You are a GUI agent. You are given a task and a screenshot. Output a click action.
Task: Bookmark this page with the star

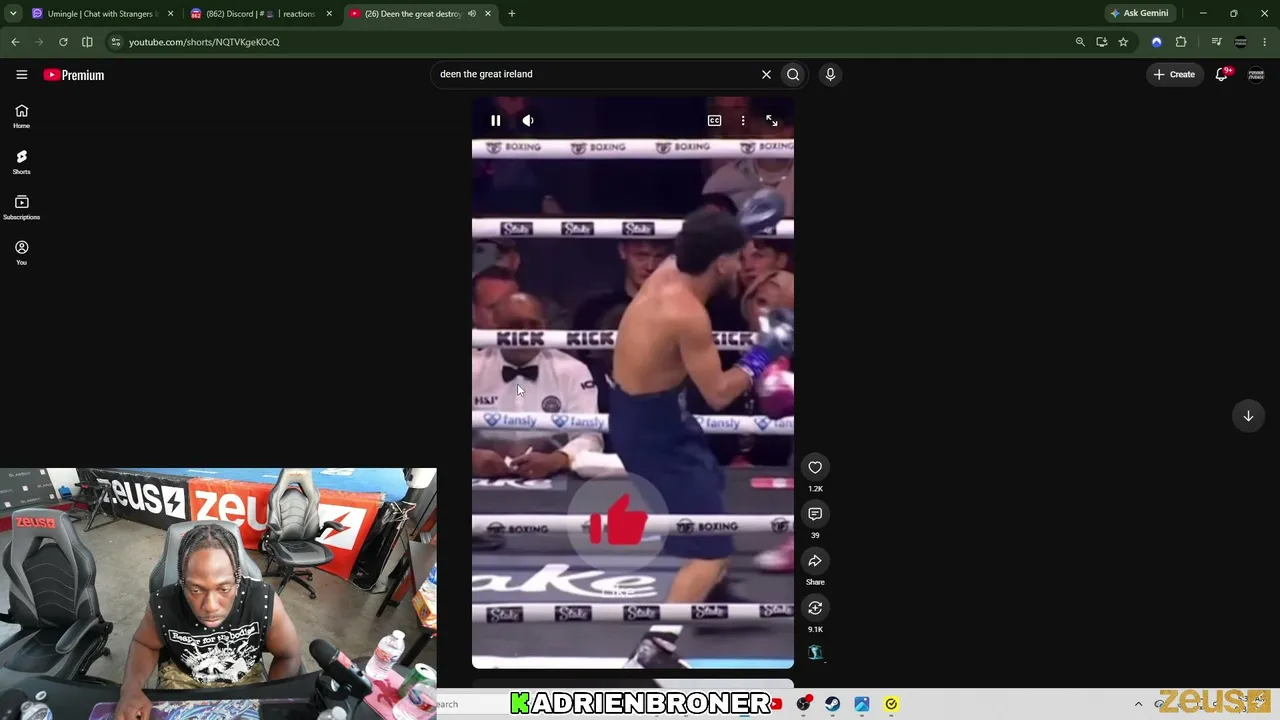[x=1123, y=42]
